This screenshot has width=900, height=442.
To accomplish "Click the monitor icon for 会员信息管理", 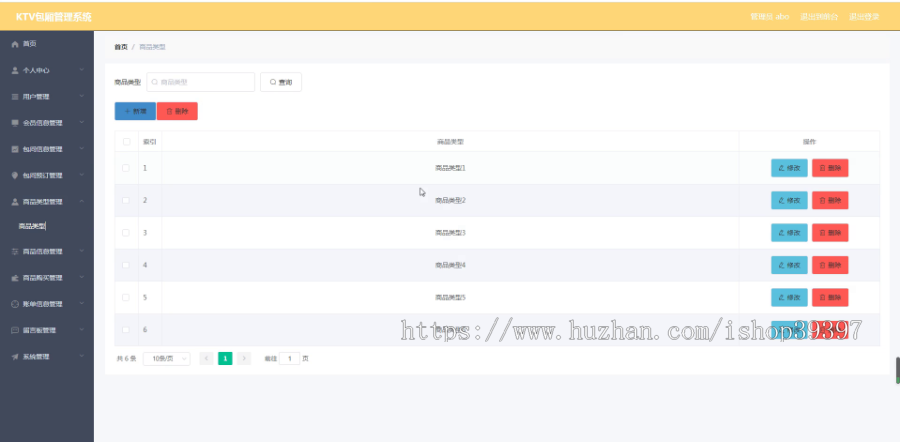I will (15, 123).
